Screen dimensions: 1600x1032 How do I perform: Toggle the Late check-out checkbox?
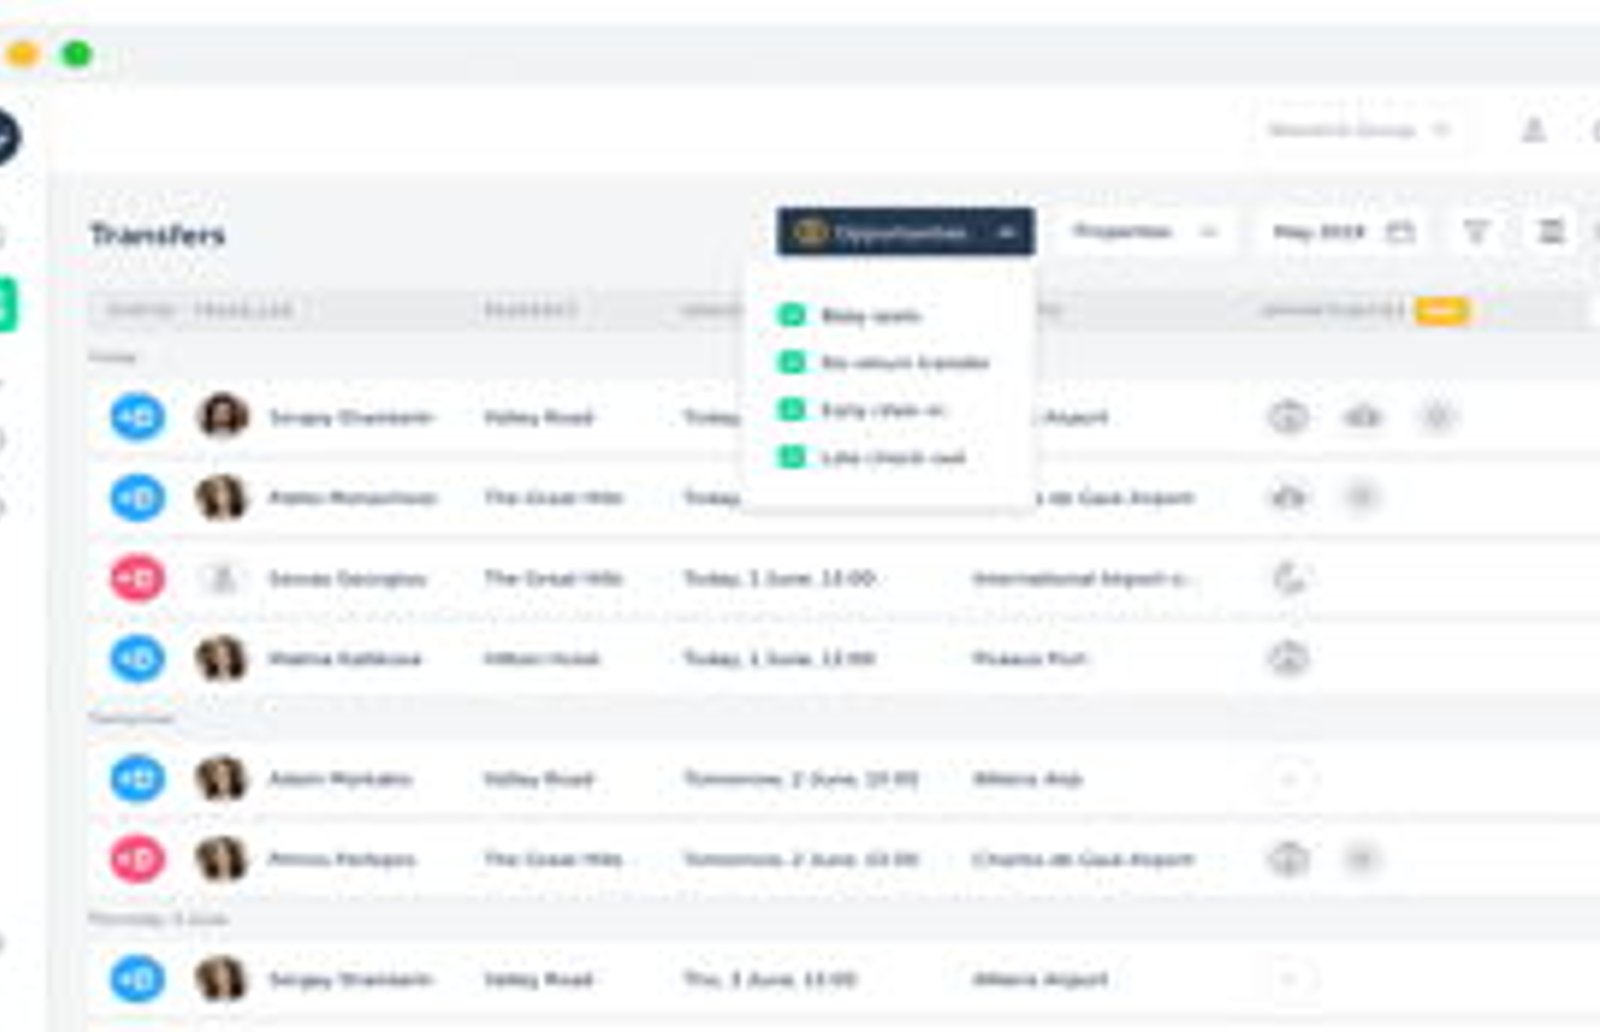[792, 458]
